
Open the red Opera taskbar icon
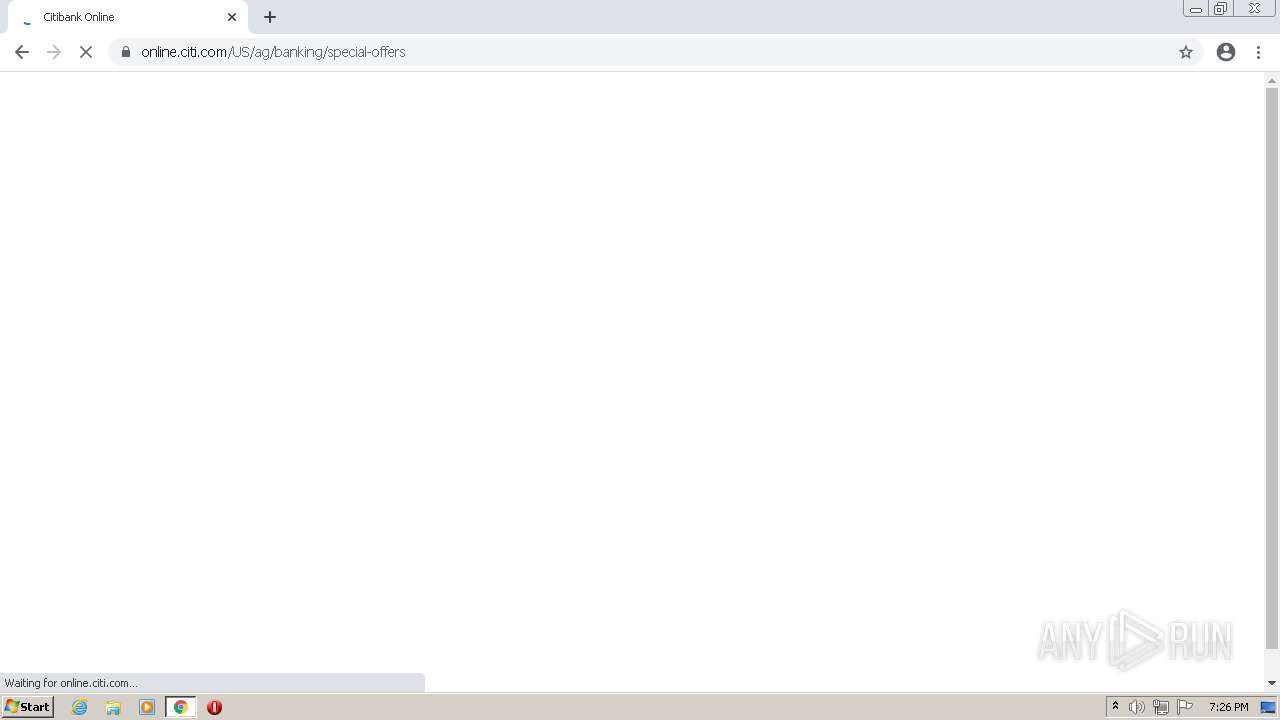pos(214,707)
